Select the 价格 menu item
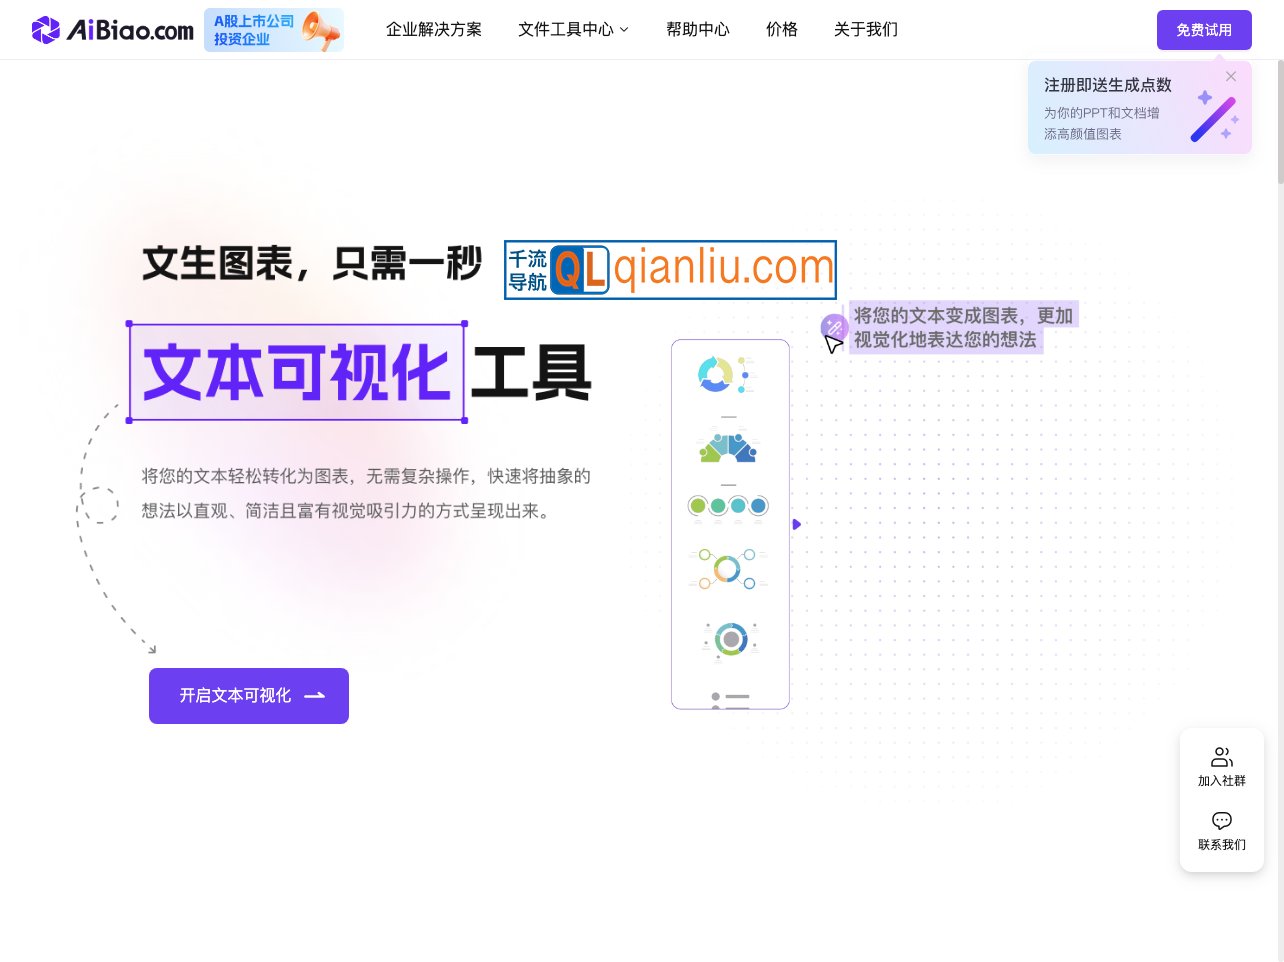The image size is (1284, 962). [x=782, y=30]
